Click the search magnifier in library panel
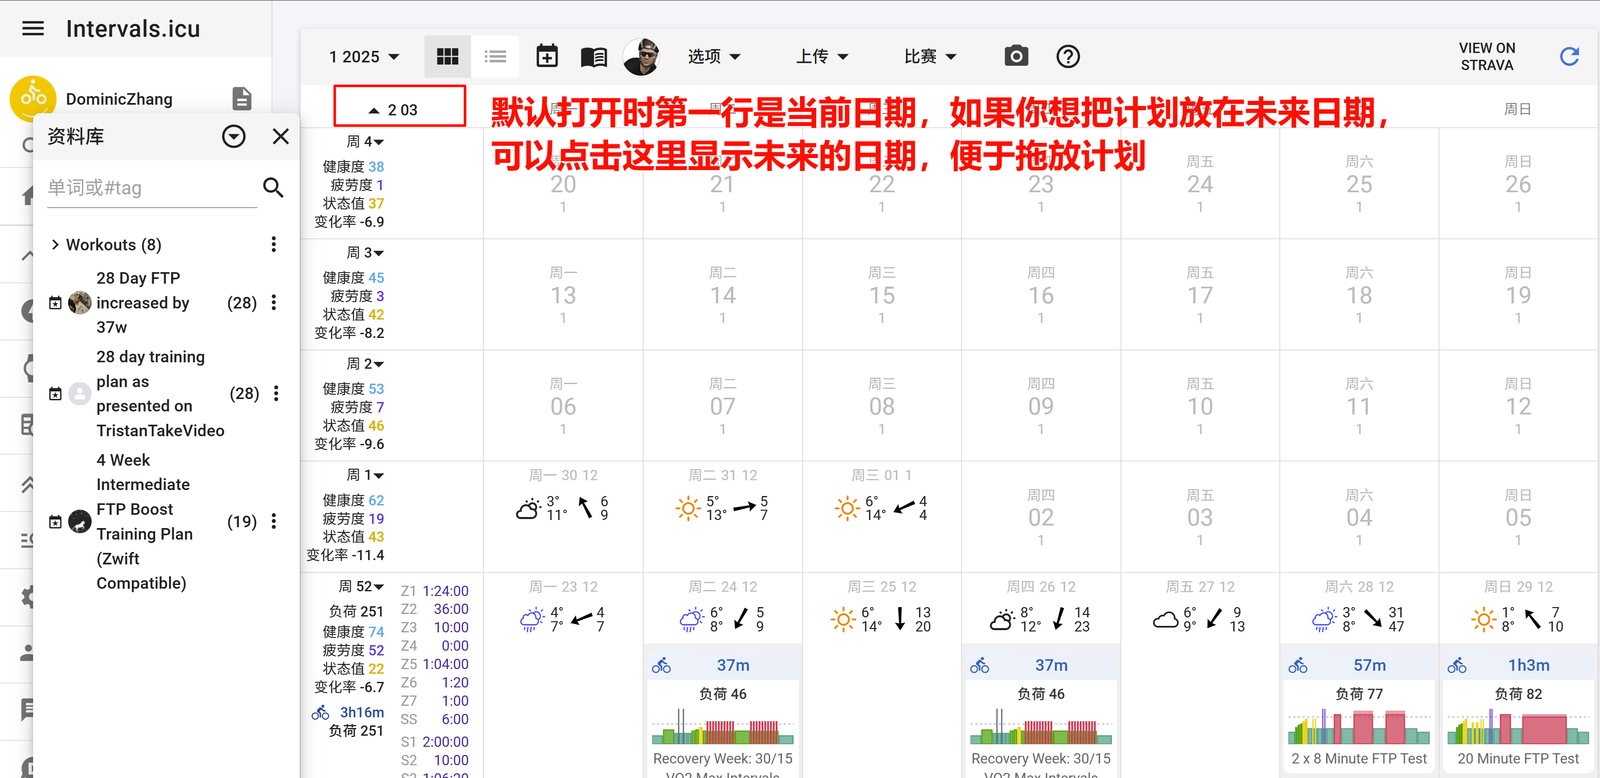1600x778 pixels. [273, 187]
